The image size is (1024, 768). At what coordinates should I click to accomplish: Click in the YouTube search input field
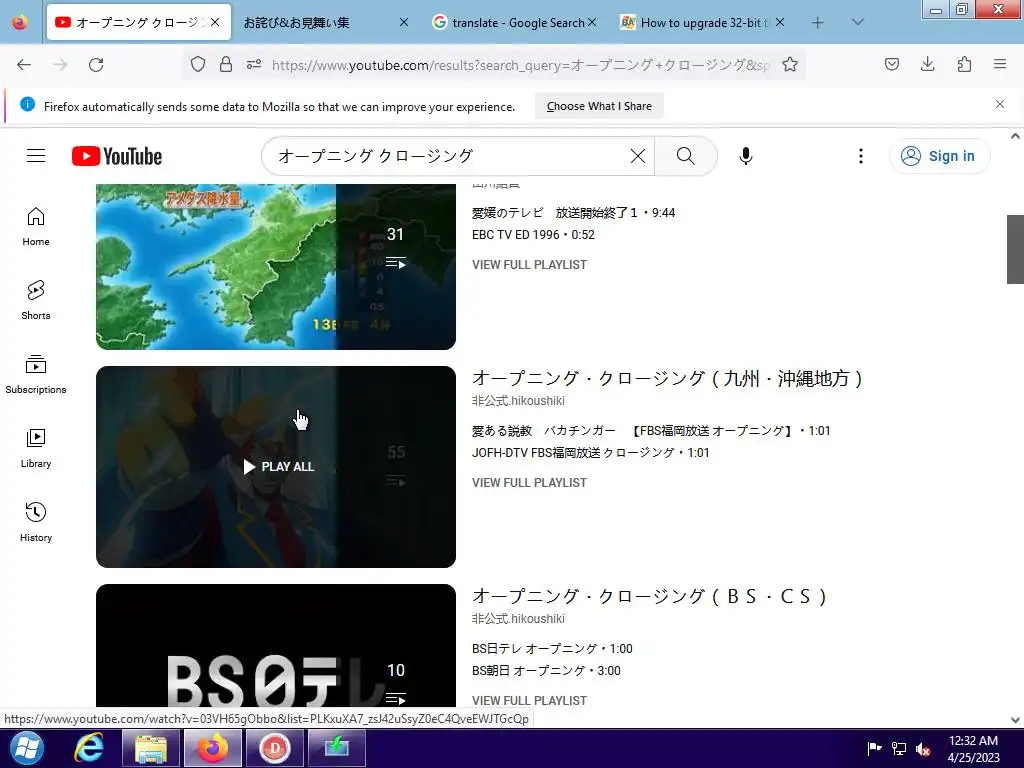click(451, 155)
